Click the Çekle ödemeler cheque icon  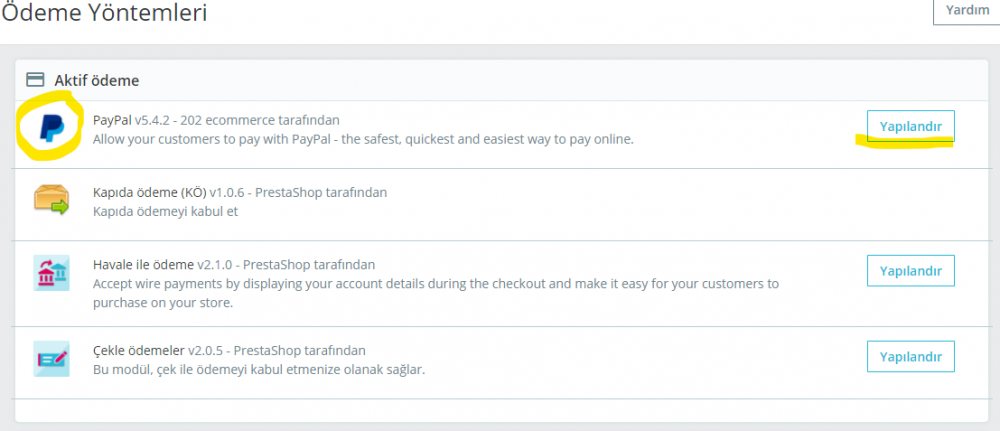click(x=50, y=358)
